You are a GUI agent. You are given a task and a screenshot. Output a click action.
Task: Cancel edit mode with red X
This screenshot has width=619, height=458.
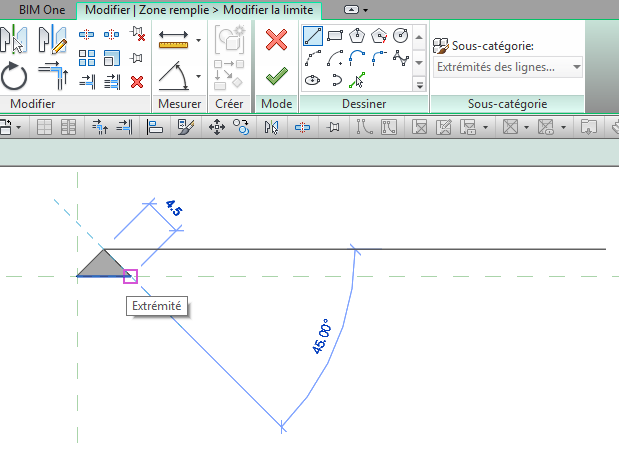(x=276, y=40)
